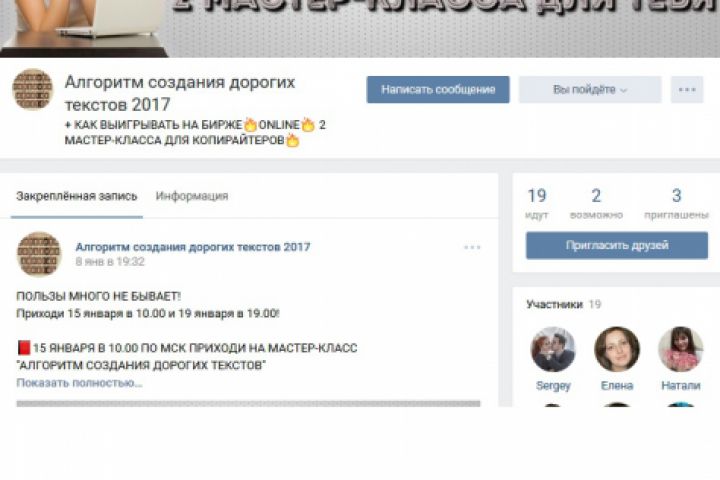Open the 2 возможно count
This screenshot has height=480, width=720.
coord(596,203)
